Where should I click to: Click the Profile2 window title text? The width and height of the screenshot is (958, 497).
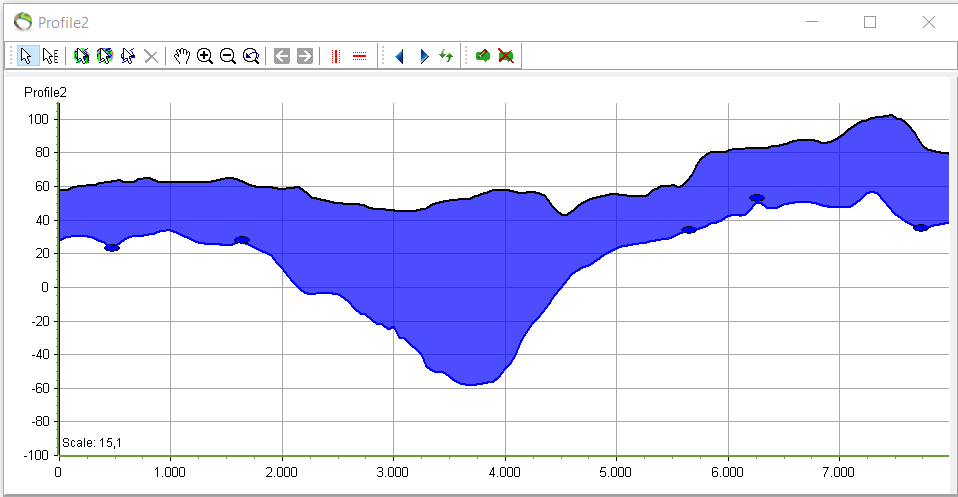[64, 23]
